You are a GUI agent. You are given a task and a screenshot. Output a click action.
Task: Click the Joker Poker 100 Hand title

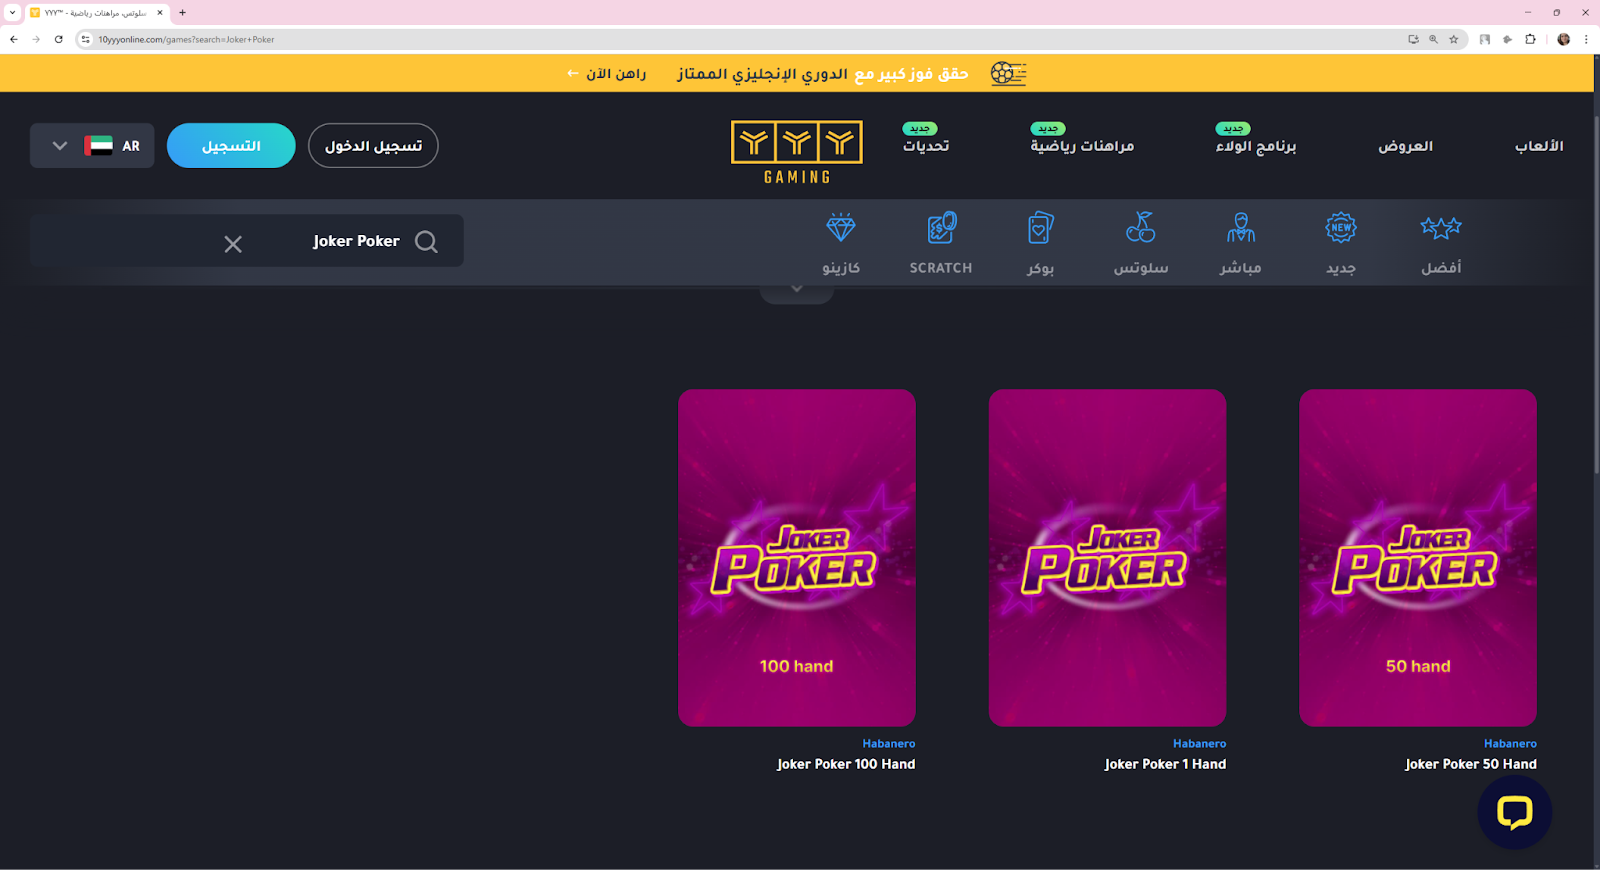pos(846,764)
